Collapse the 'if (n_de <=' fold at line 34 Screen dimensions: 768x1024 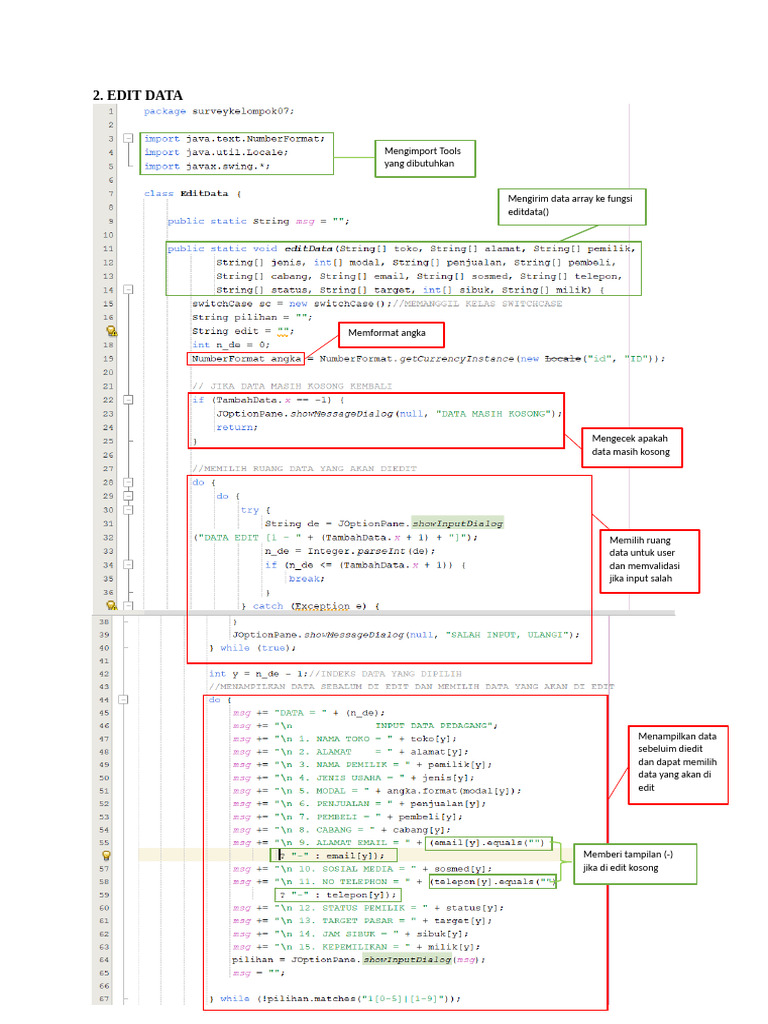point(129,564)
